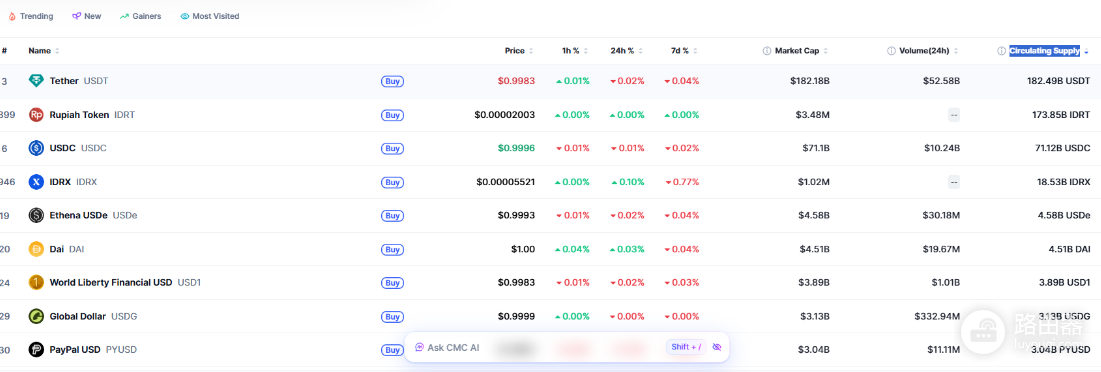This screenshot has height=372, width=1101.
Task: Switch to the New tab
Action: 86,16
